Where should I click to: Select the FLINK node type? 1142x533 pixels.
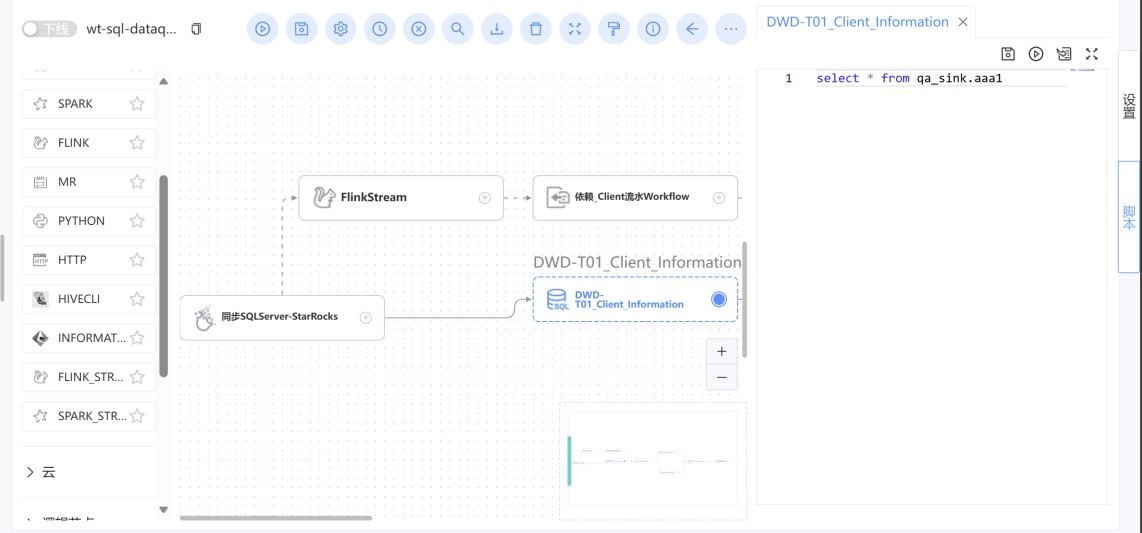[x=89, y=143]
